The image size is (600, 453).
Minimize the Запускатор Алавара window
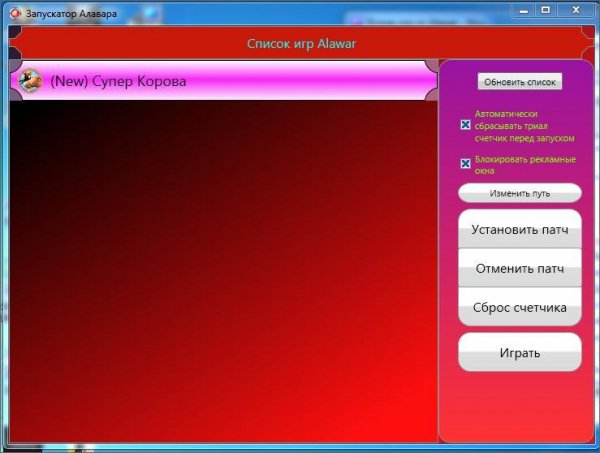coord(523,10)
